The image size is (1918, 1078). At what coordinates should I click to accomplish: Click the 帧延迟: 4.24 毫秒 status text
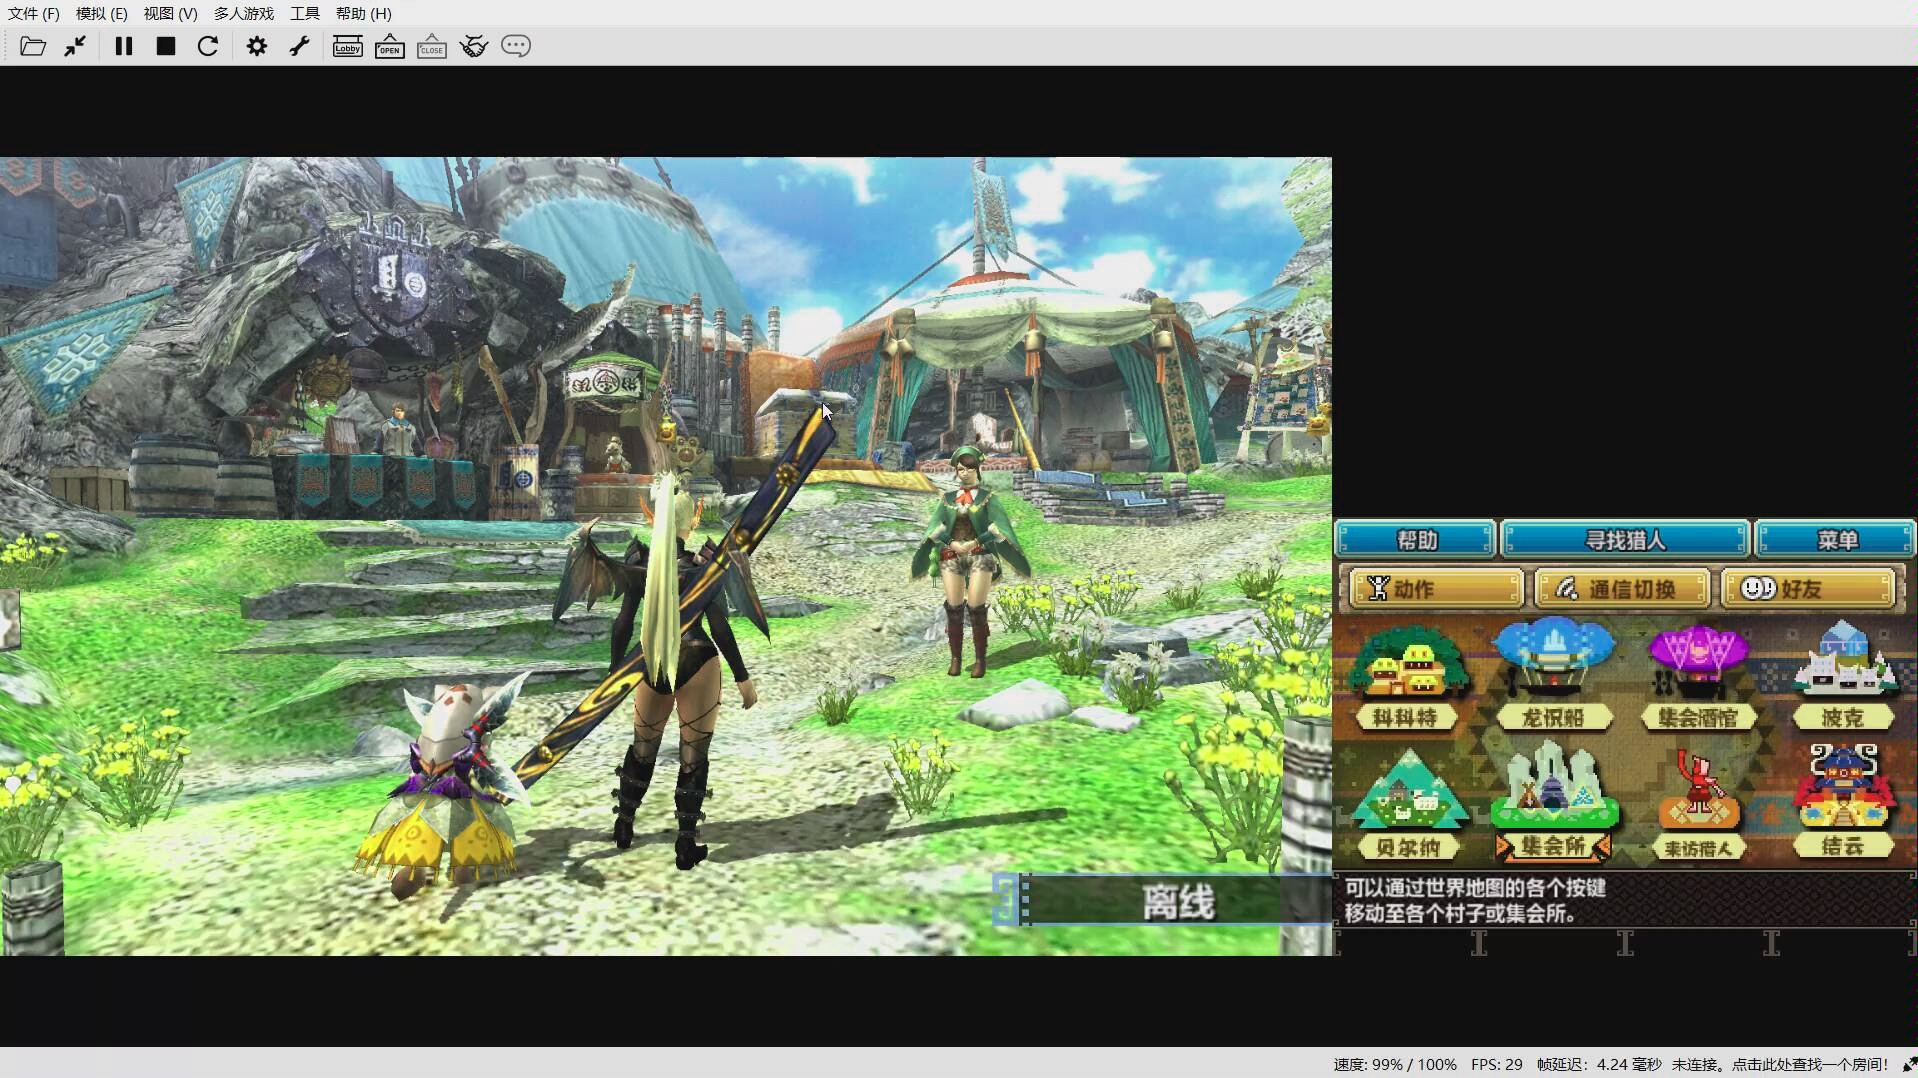point(1599,1064)
